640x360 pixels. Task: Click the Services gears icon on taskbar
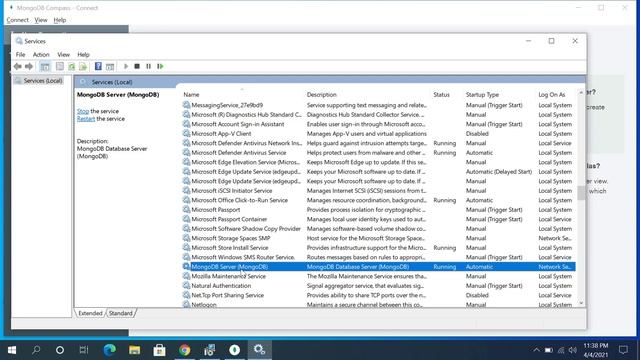point(260,350)
